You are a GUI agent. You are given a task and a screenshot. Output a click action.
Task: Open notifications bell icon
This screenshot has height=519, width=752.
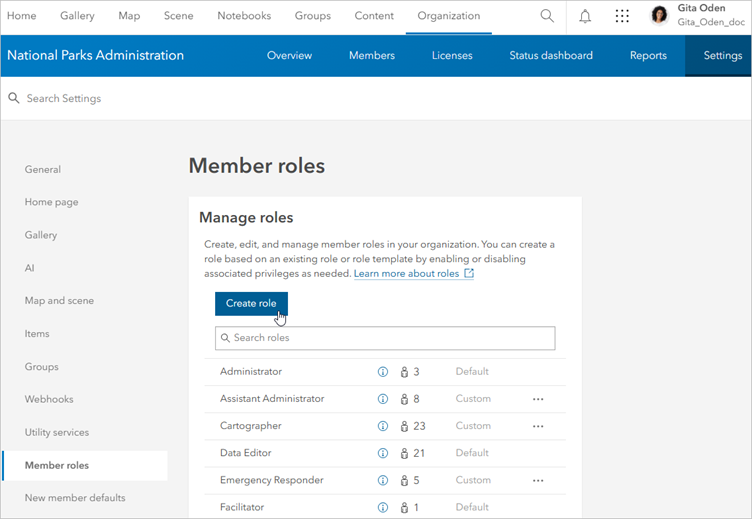[x=585, y=16]
